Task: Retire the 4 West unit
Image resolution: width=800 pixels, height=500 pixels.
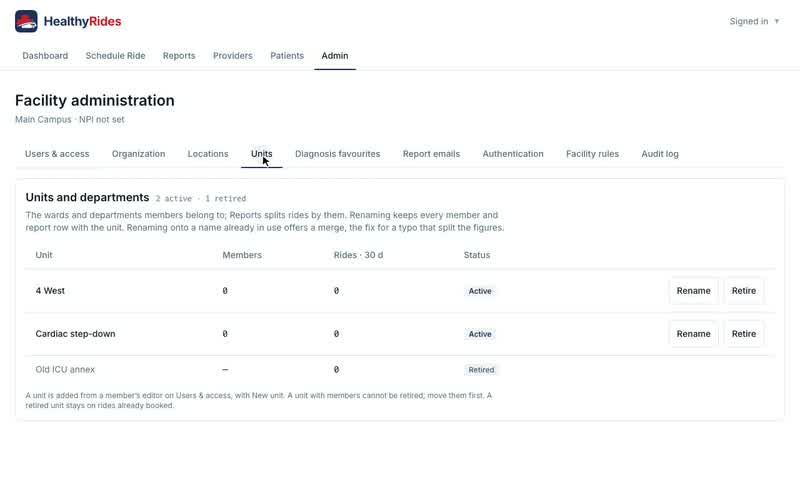Action: pyautogui.click(x=743, y=291)
